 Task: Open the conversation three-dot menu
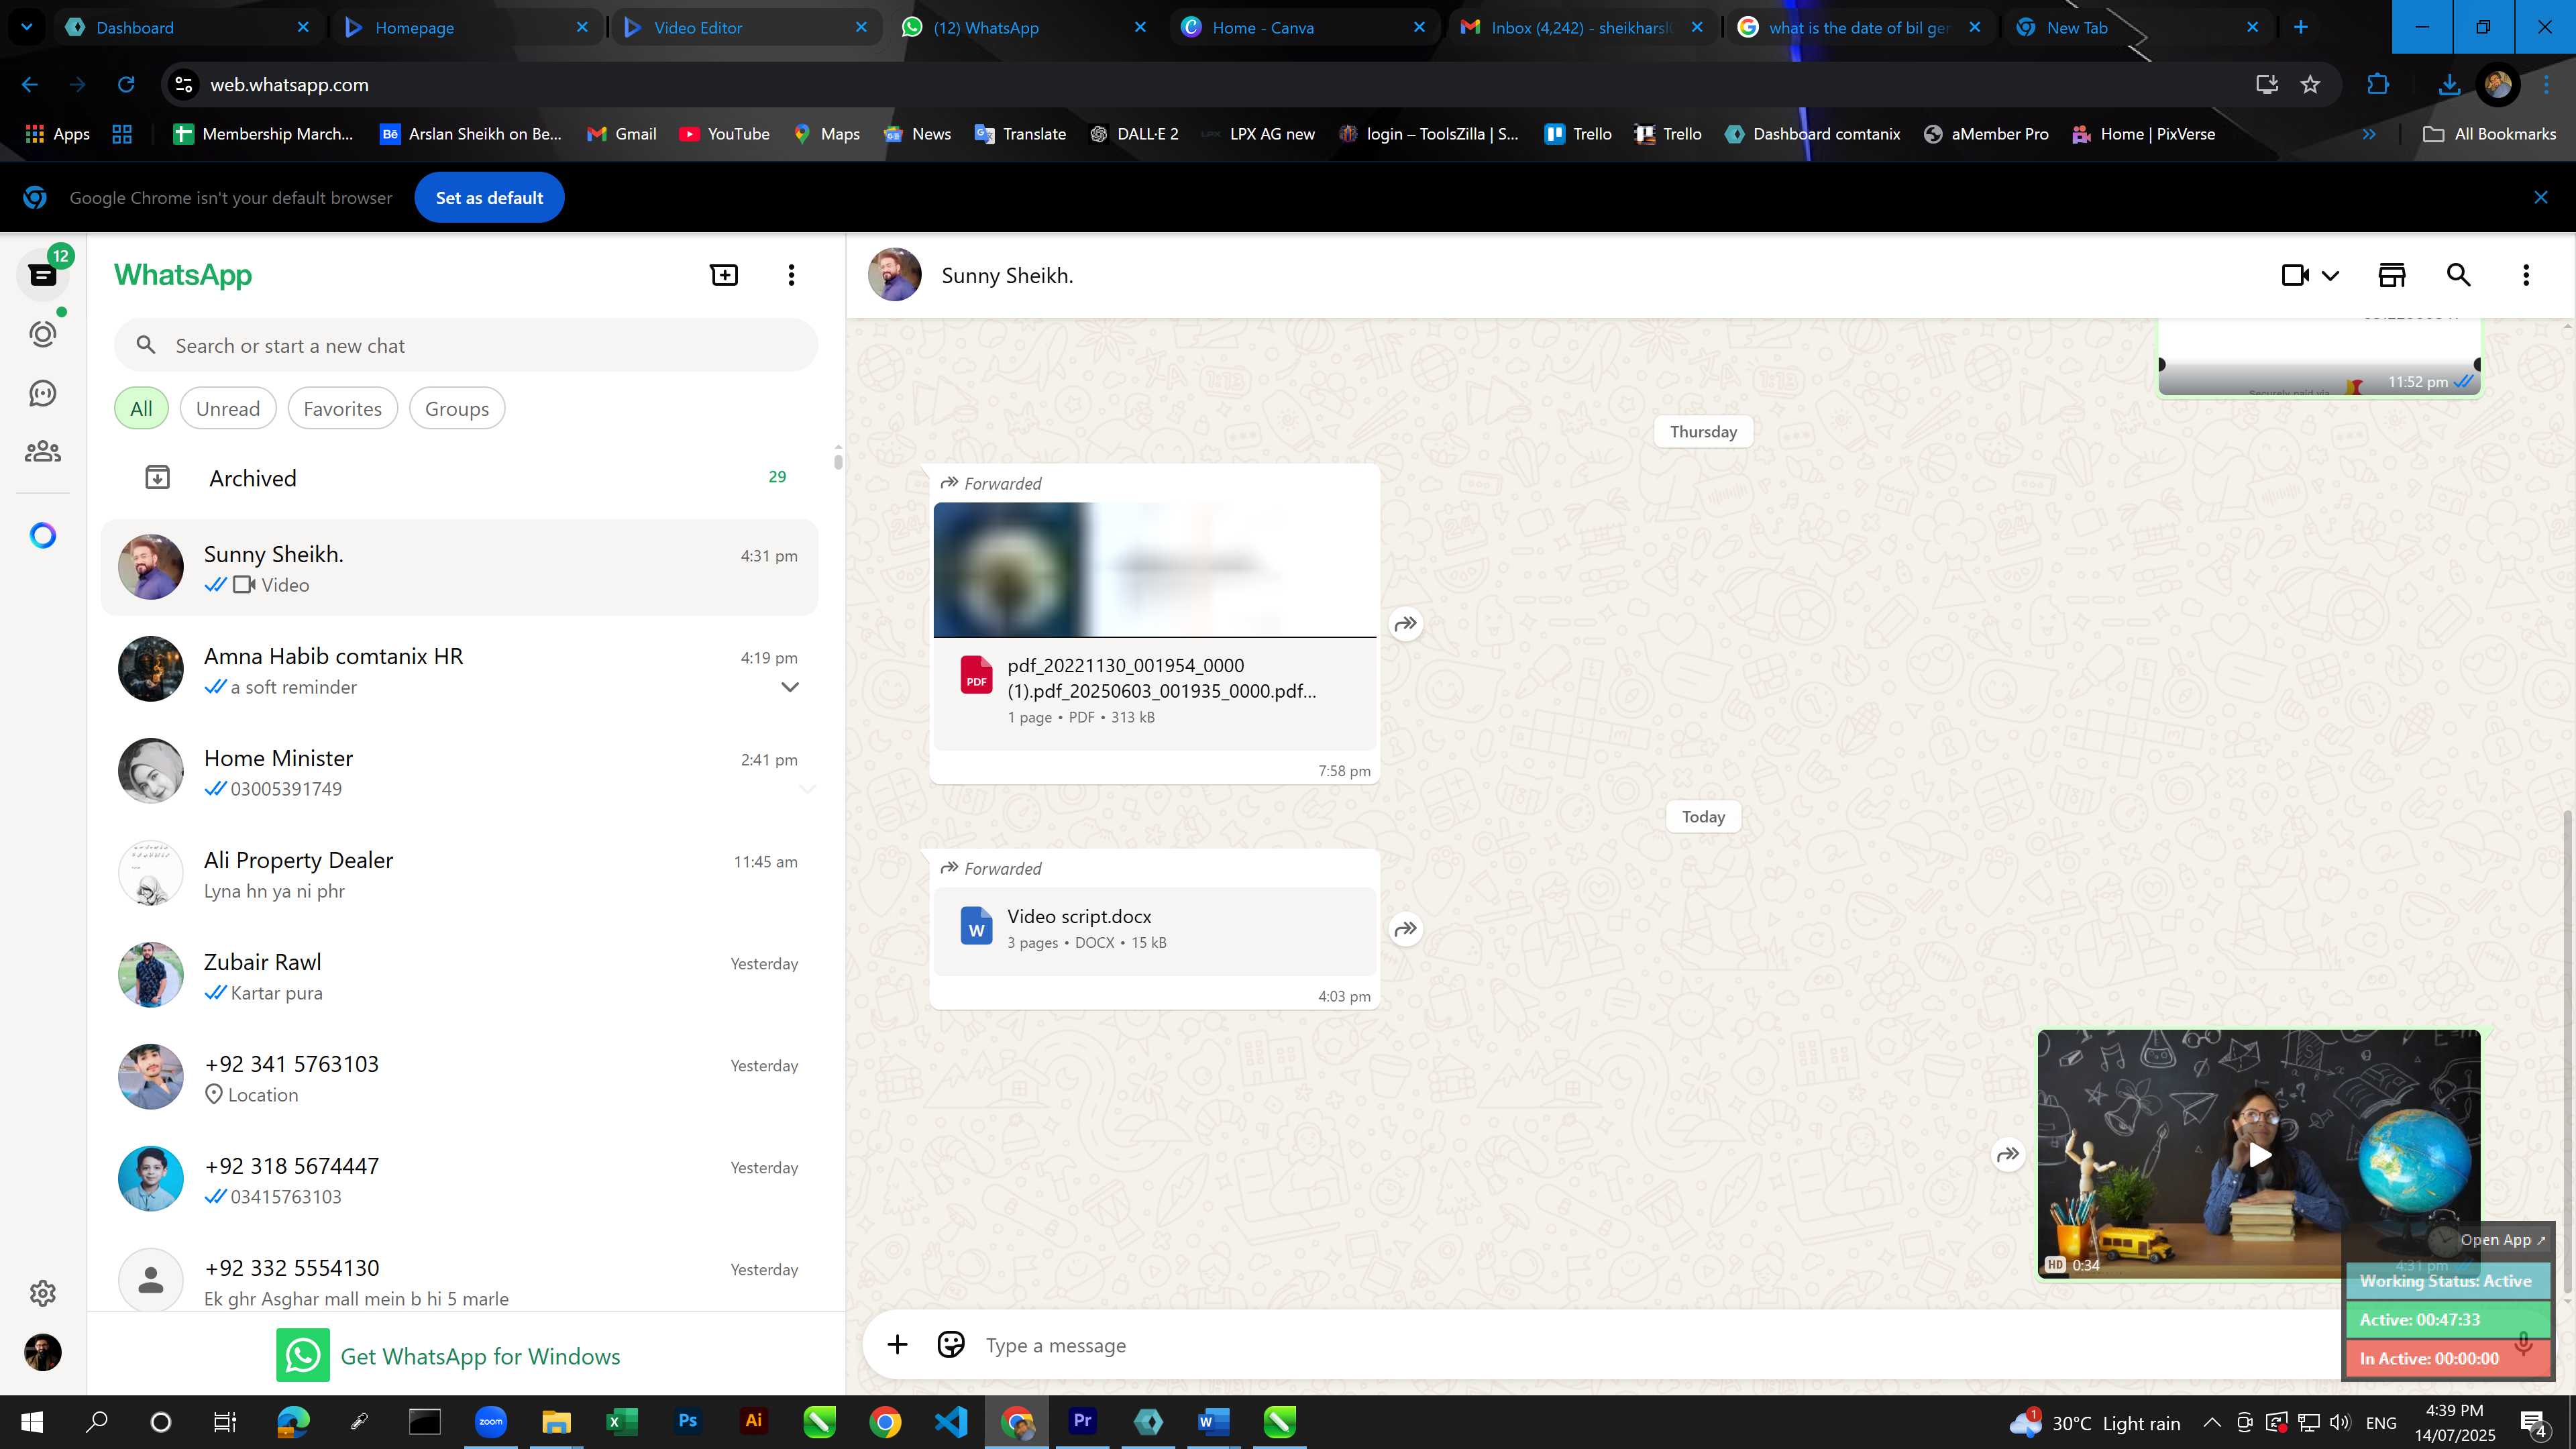(x=2526, y=275)
